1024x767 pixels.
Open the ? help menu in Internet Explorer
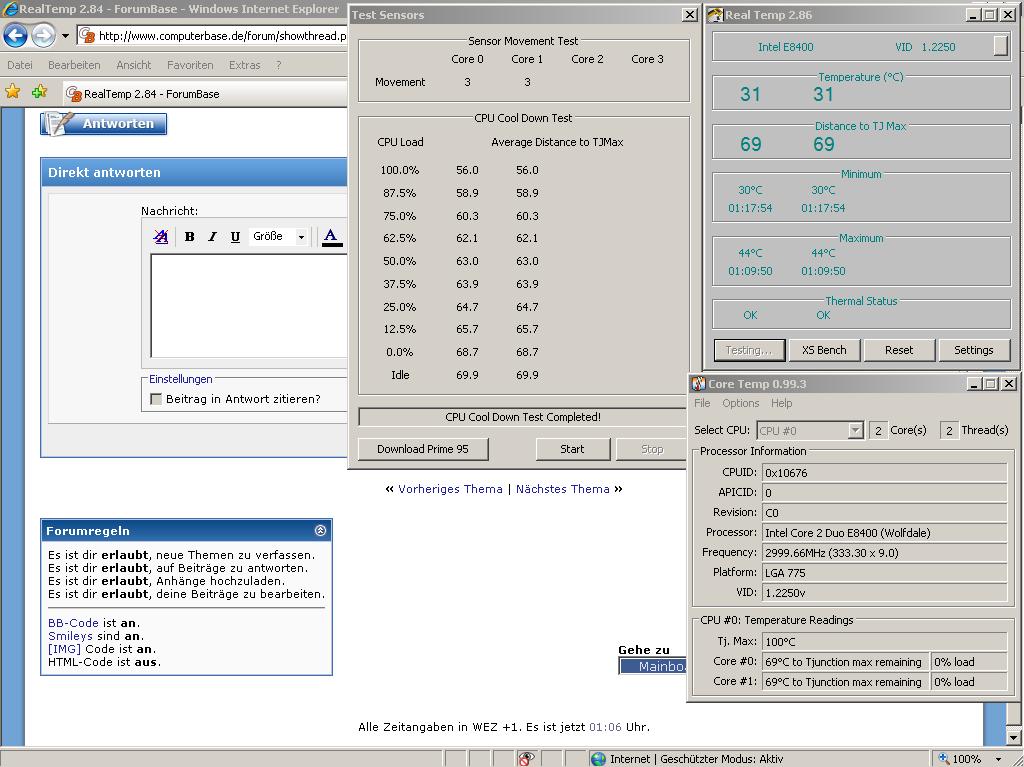point(278,65)
